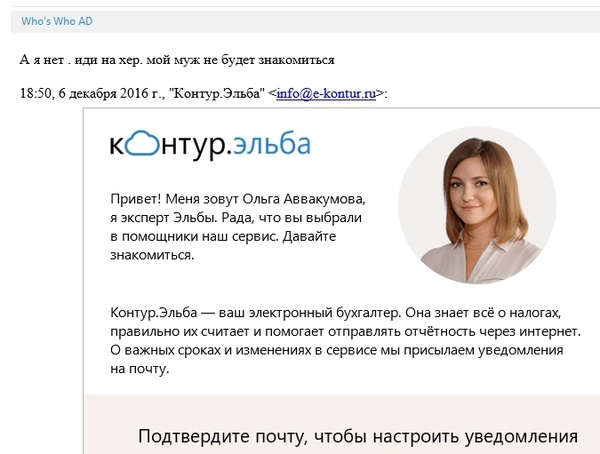This screenshot has height=454, width=600.
Task: Click the round photo of Ольга Аввакумова
Action: (x=477, y=205)
